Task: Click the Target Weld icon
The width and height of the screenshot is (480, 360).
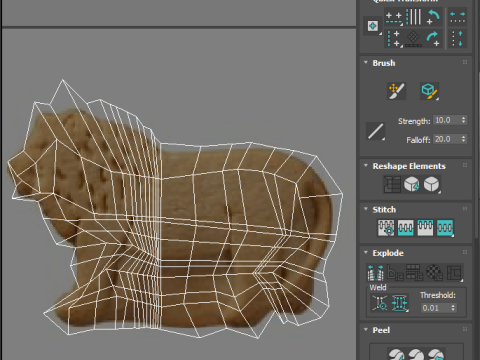Action: click(380, 303)
